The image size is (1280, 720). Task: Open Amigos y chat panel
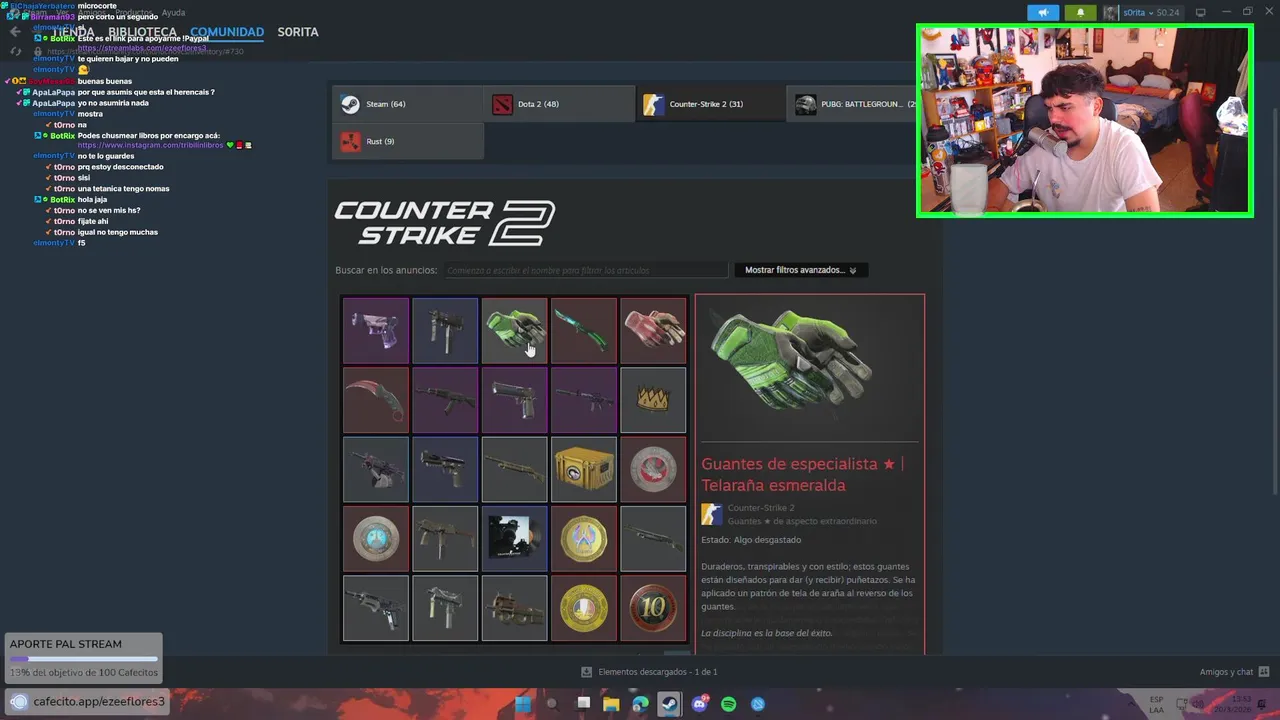1234,672
